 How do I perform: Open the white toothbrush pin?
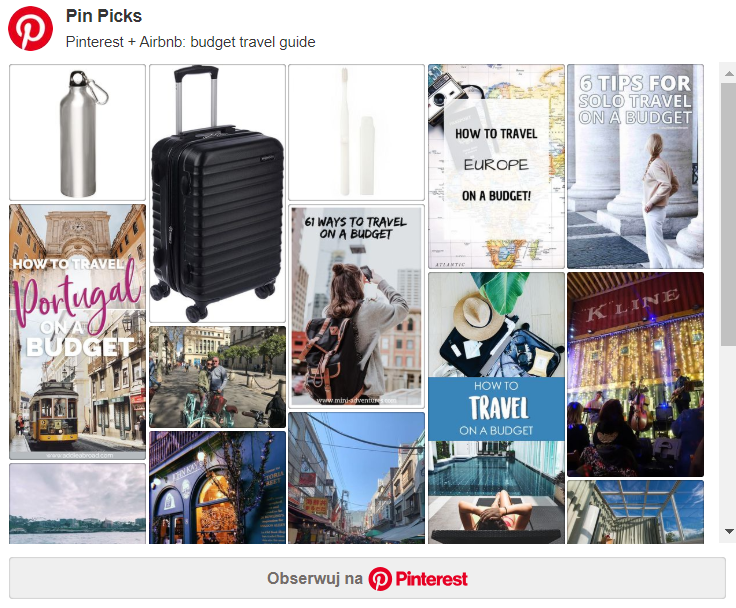[x=356, y=132]
